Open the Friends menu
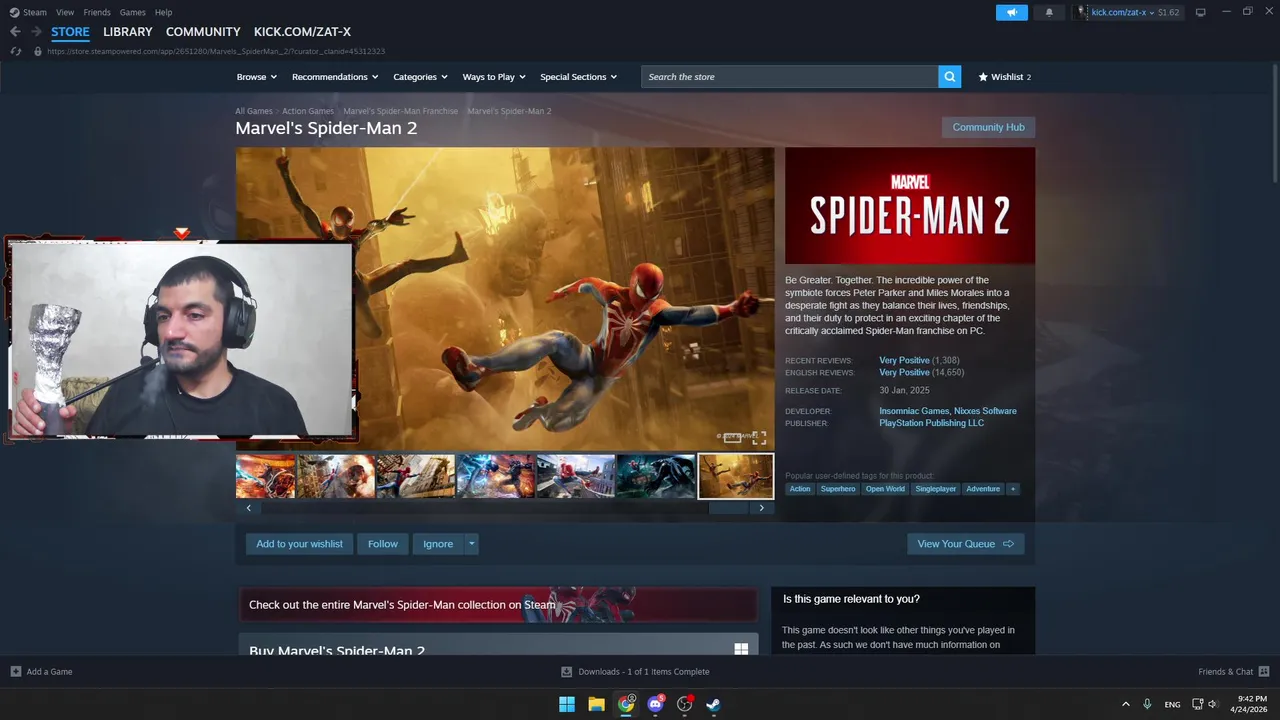 point(97,12)
